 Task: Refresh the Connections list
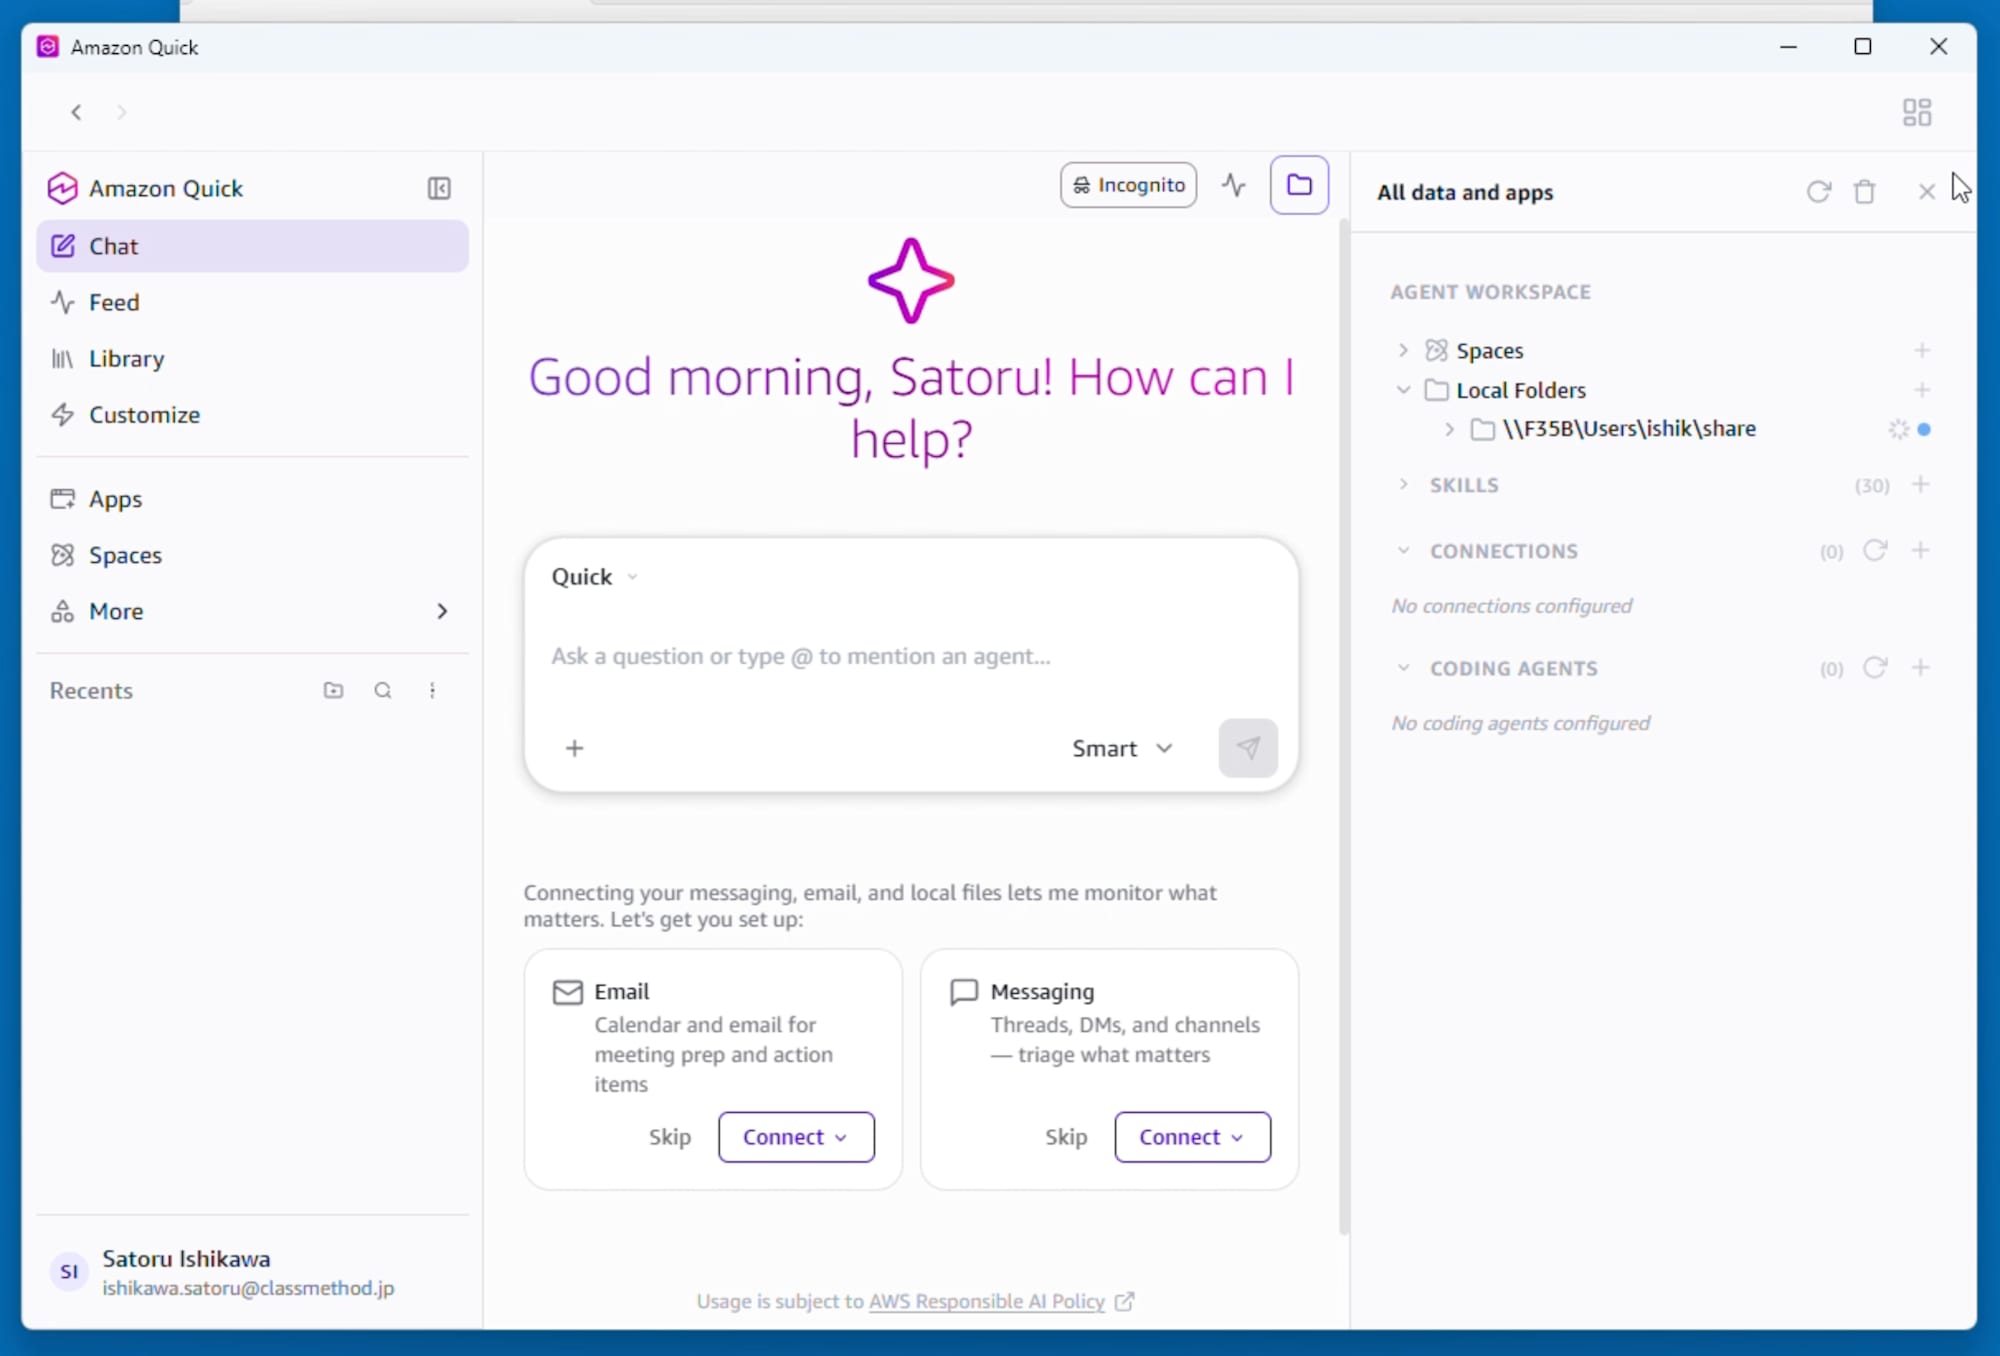[1875, 550]
